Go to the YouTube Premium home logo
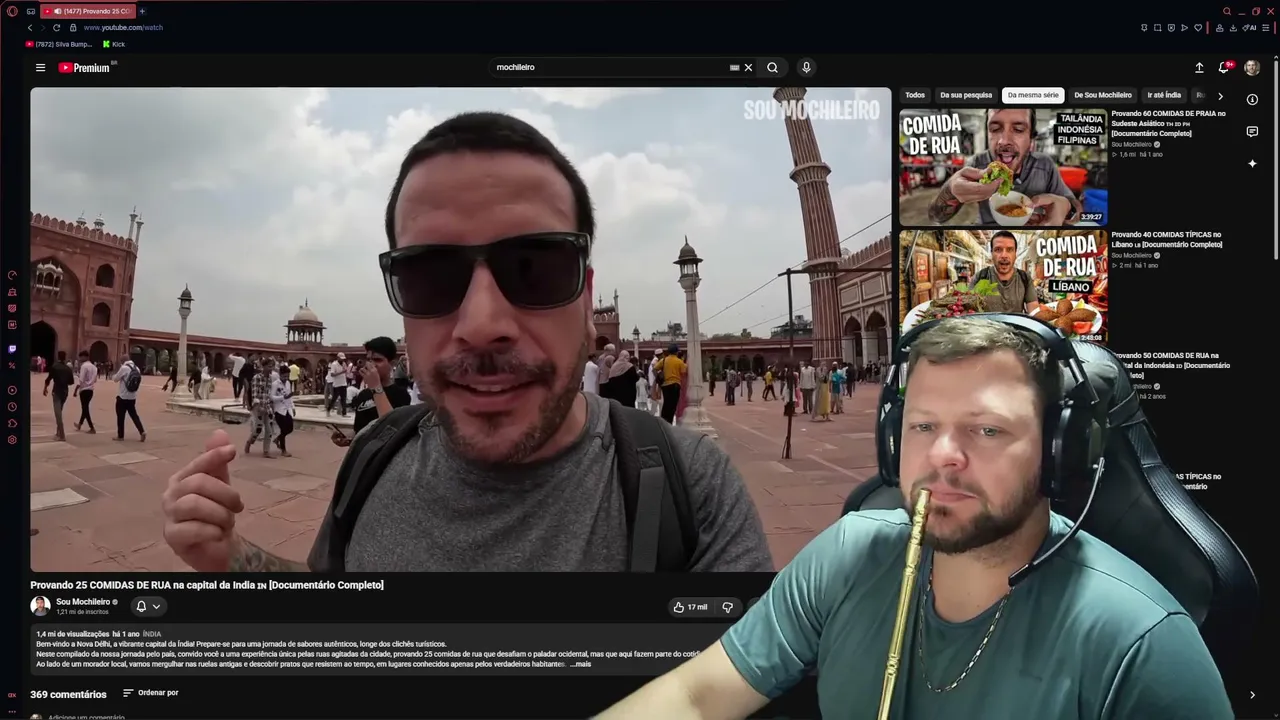Image resolution: width=1280 pixels, height=720 pixels. pyautogui.click(x=84, y=68)
